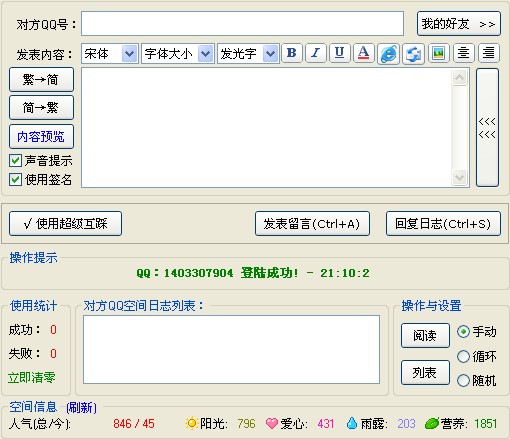The image size is (510, 439).
Task: Open the 发光字 effect dropdown
Action: 270,53
